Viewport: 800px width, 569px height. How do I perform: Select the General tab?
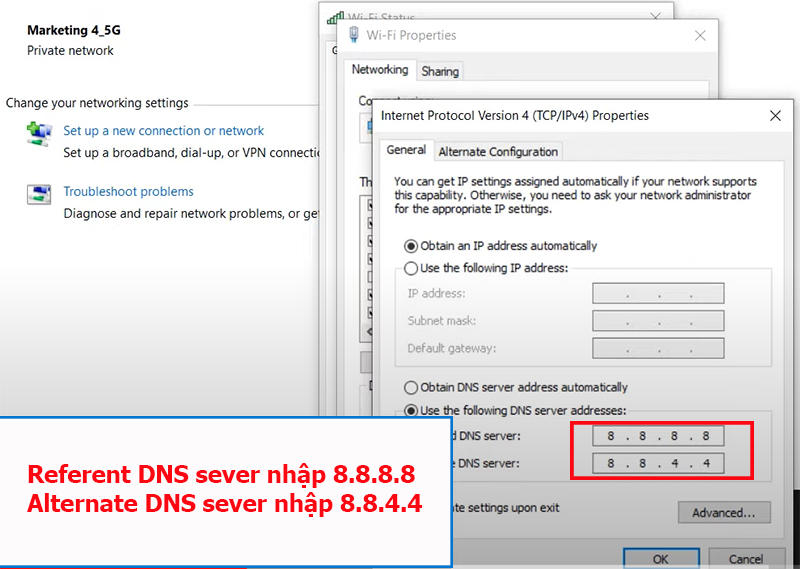coord(407,150)
